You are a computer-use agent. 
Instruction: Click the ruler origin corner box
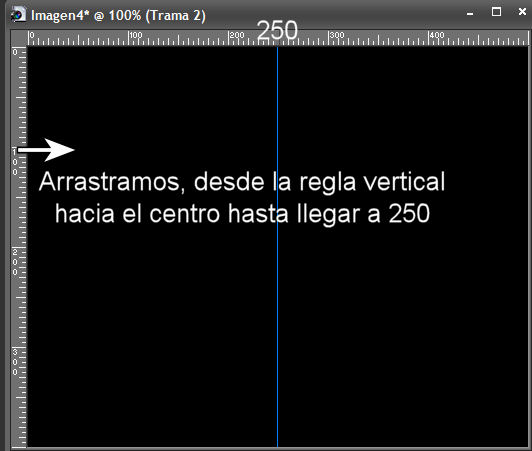19,38
